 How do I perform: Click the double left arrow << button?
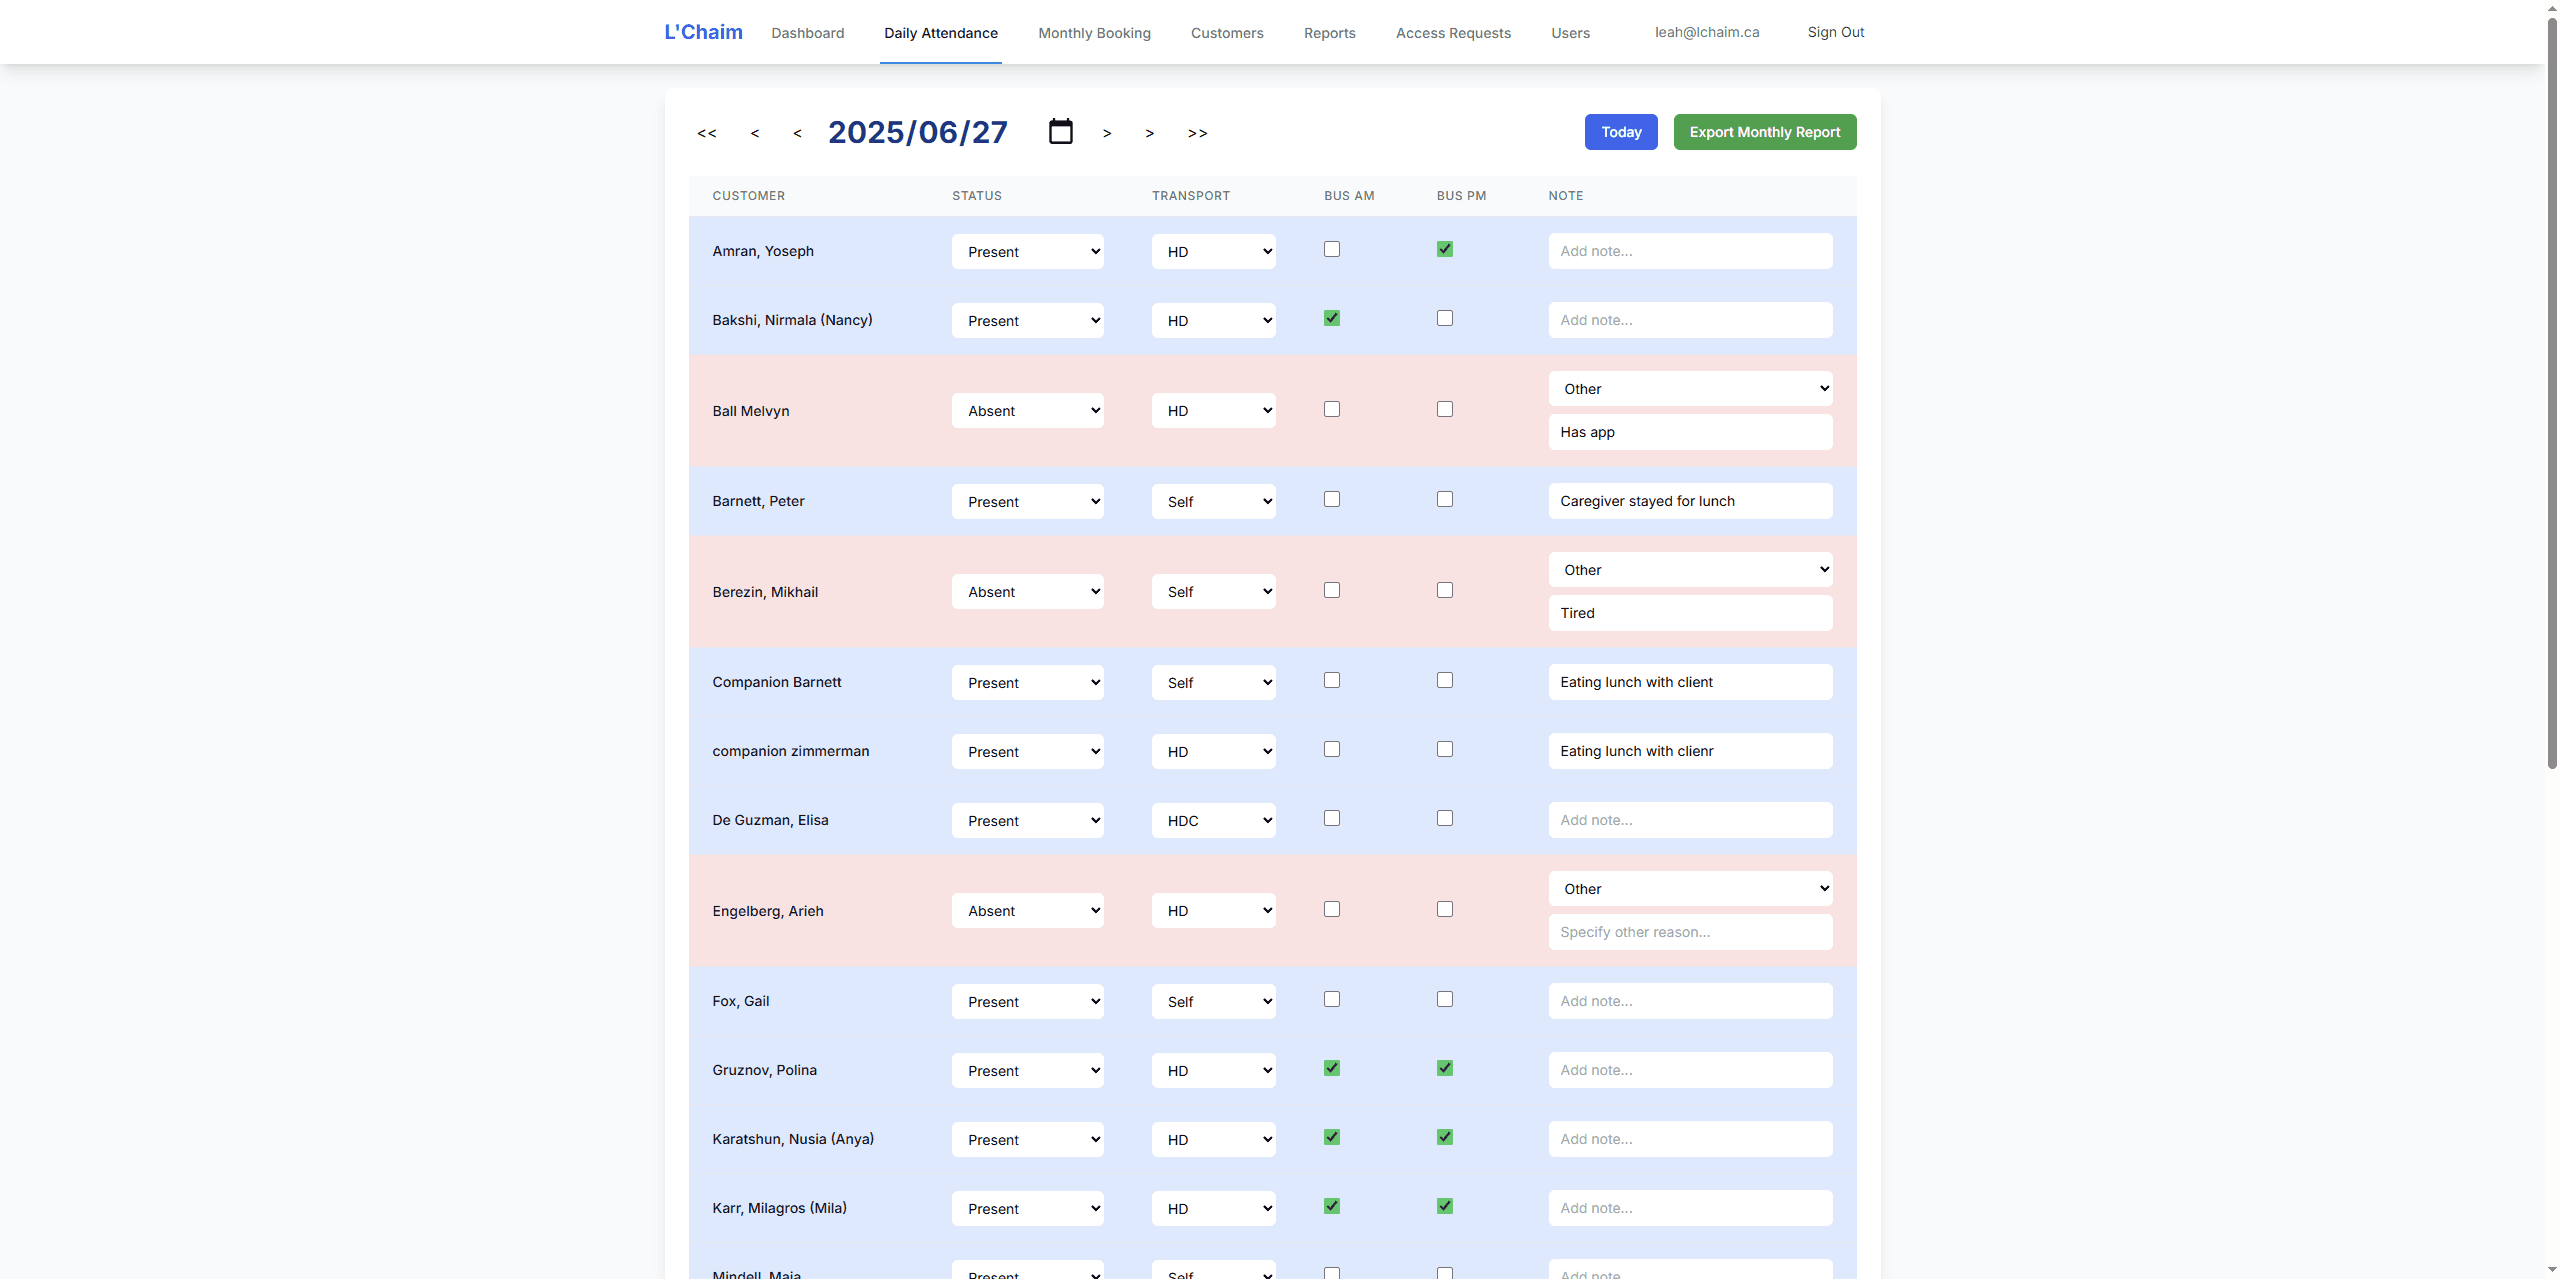707,133
